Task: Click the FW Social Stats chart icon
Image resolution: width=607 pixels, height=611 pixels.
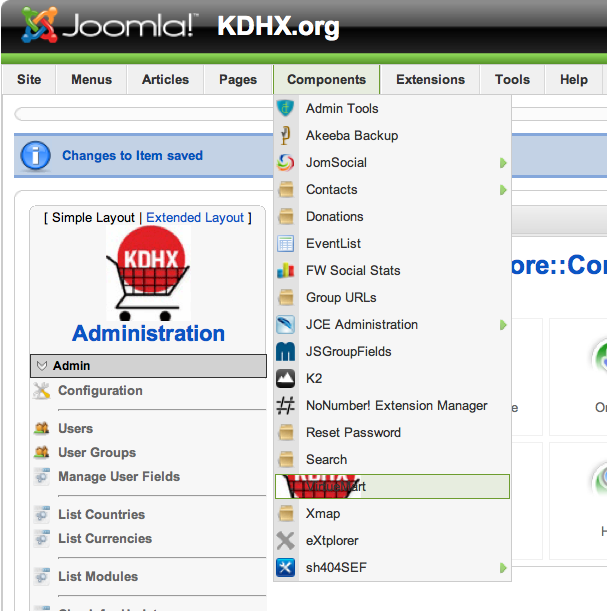Action: (286, 270)
